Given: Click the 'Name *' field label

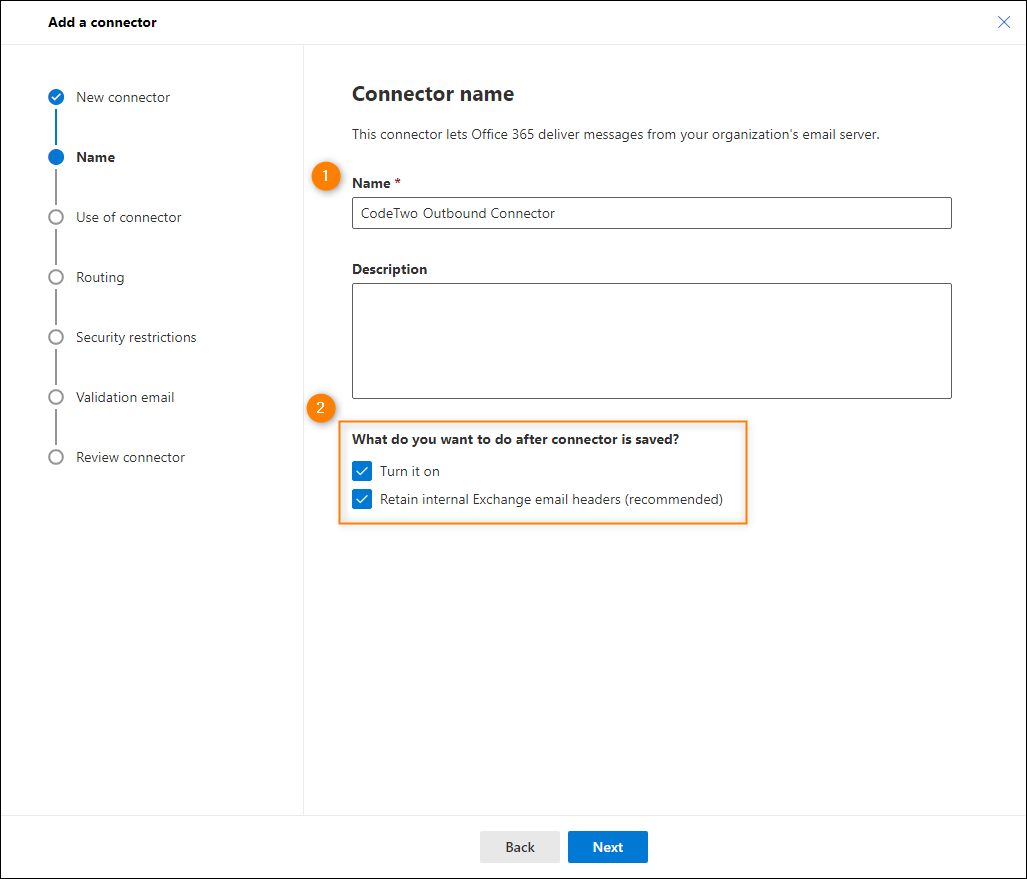Looking at the screenshot, I should pyautogui.click(x=376, y=183).
